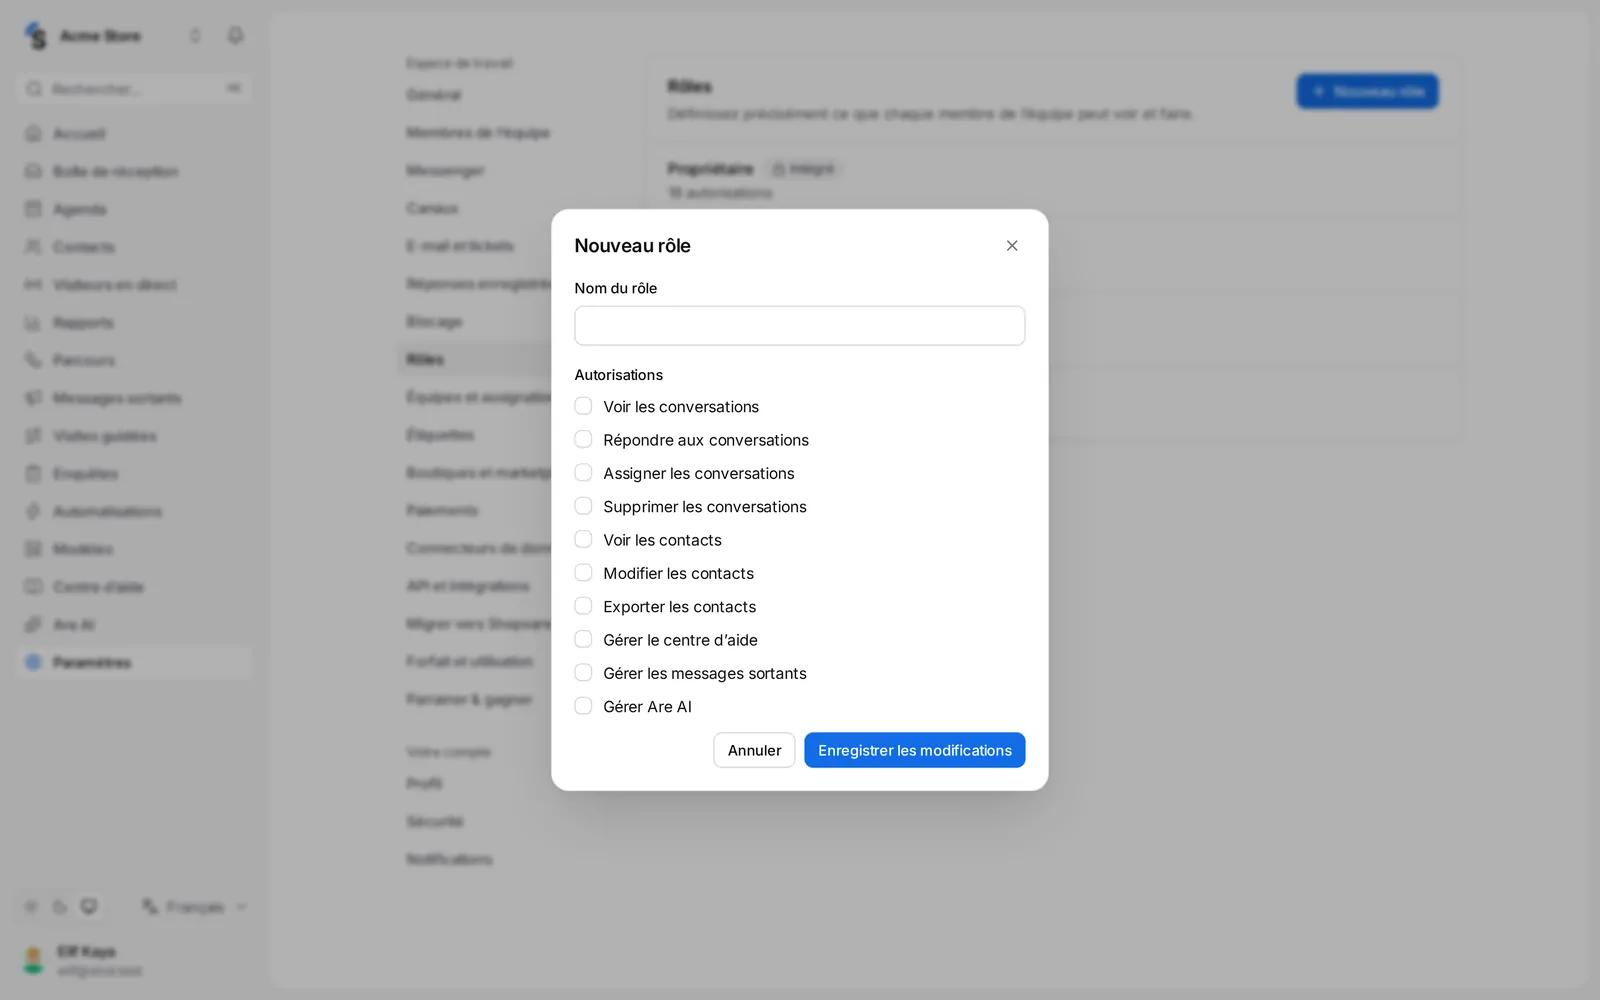This screenshot has height=1000, width=1600.
Task: Tick Modifier les contacts checkbox
Action: coord(583,573)
